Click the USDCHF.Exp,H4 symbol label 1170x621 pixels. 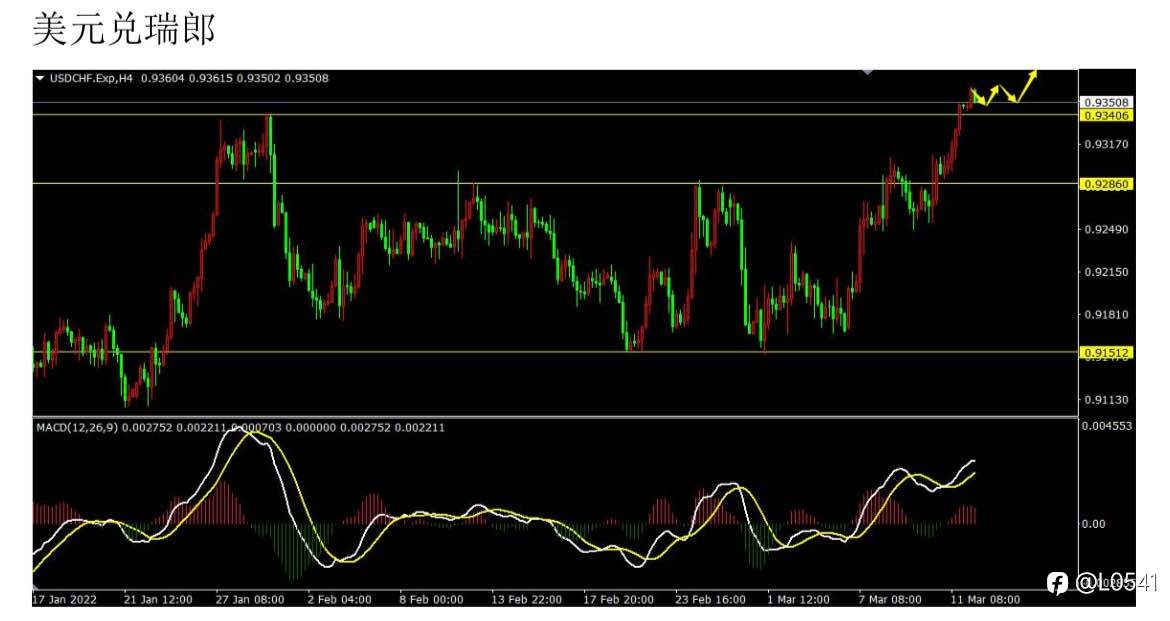point(91,78)
